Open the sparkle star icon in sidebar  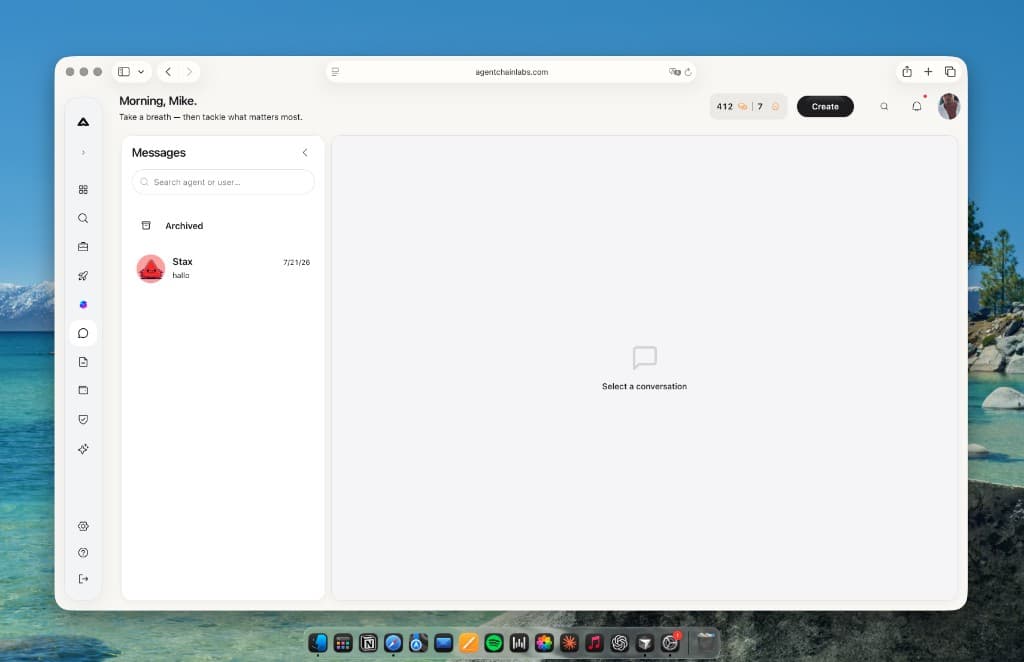pyautogui.click(x=83, y=449)
